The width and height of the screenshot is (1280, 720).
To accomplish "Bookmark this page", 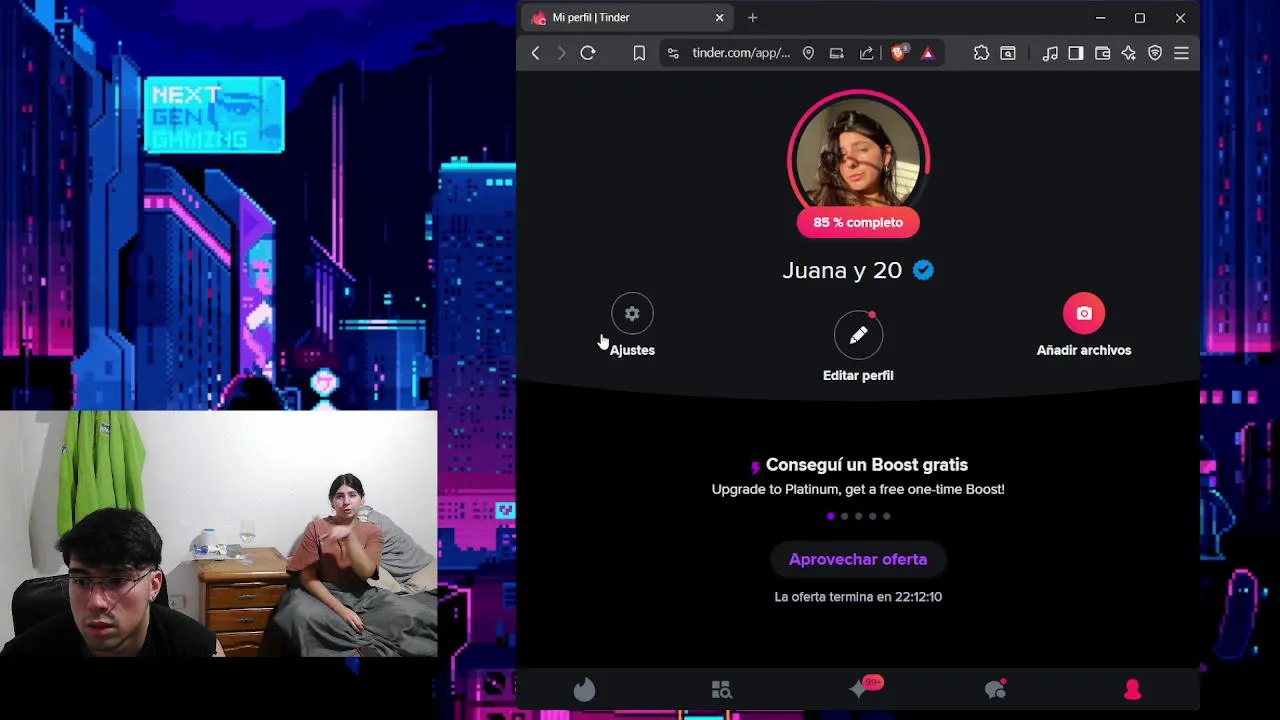I will click(x=639, y=53).
